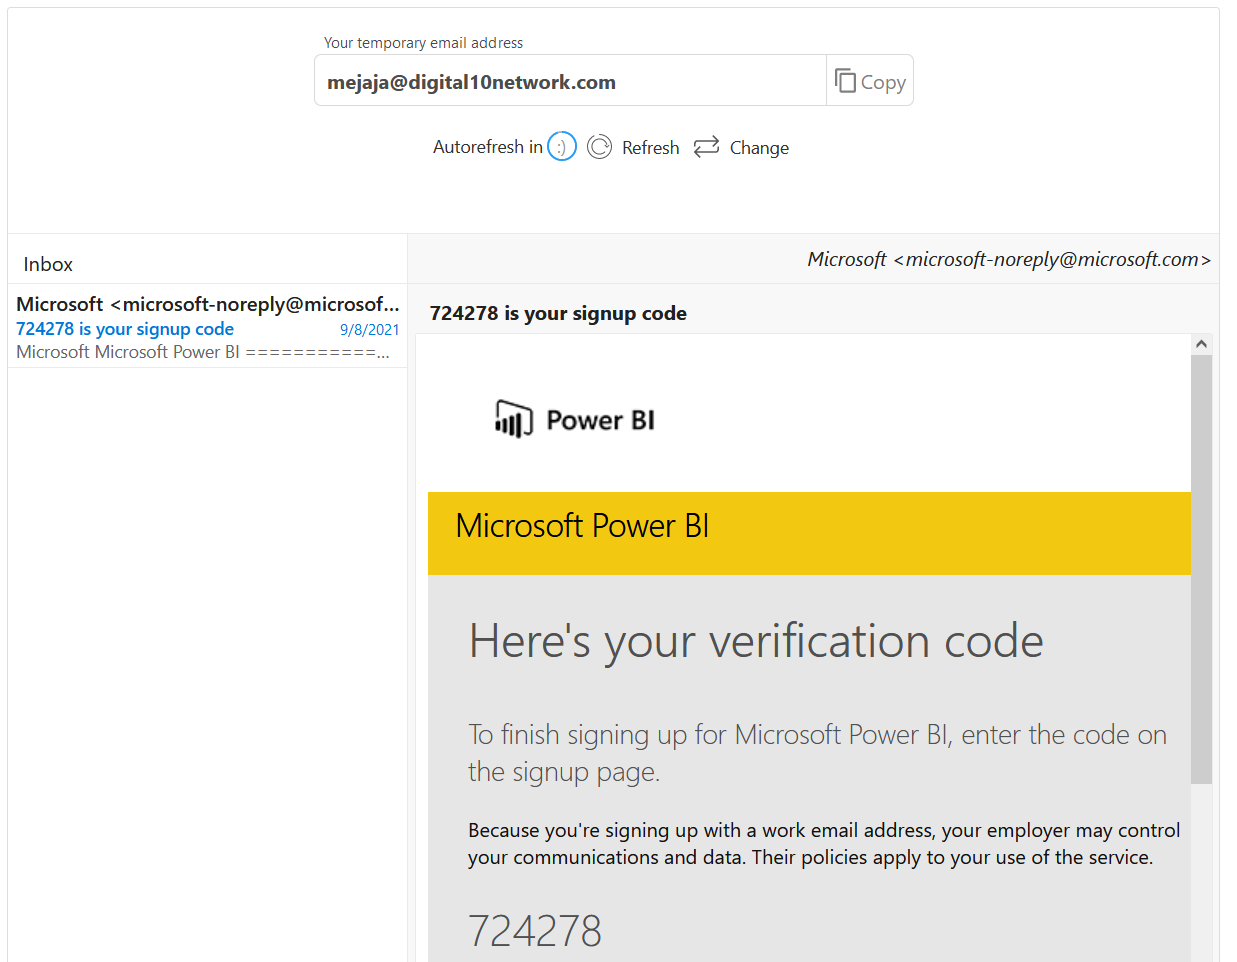1237x962 pixels.
Task: Click the Power BI logo icon in email
Action: coord(514,419)
